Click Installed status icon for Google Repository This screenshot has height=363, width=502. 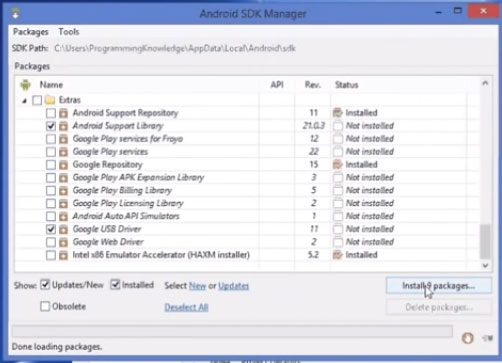(338, 164)
